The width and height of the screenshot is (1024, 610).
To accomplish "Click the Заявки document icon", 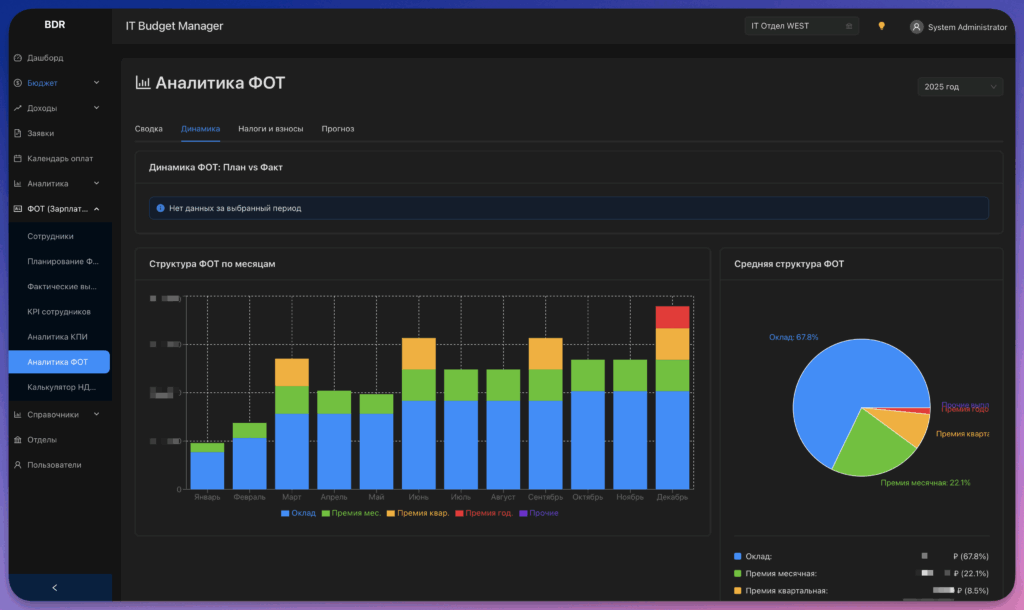I will pos(18,133).
